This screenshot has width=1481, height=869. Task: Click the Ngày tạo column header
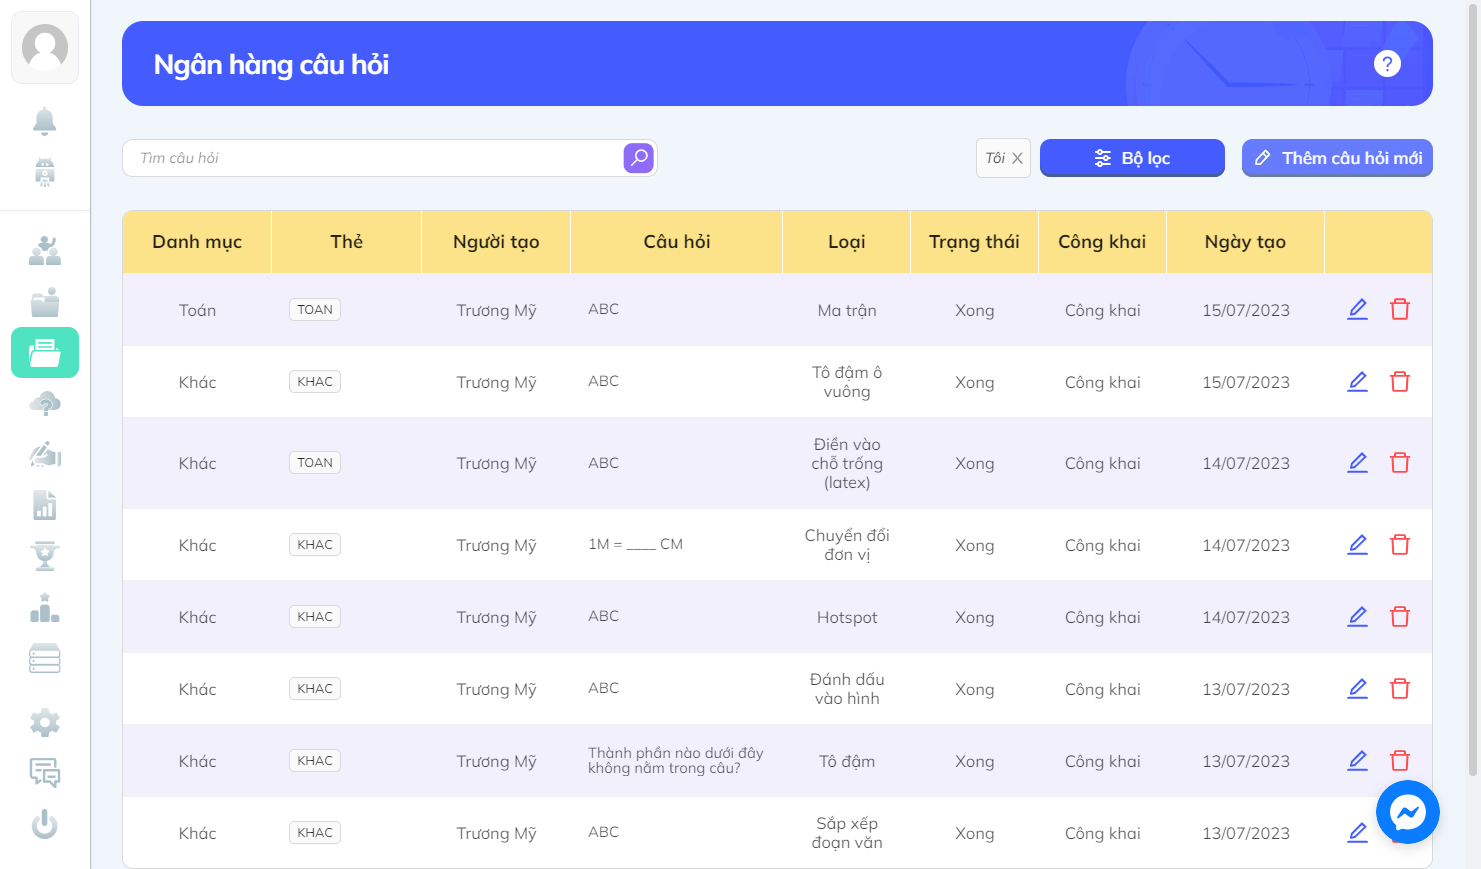pyautogui.click(x=1245, y=242)
